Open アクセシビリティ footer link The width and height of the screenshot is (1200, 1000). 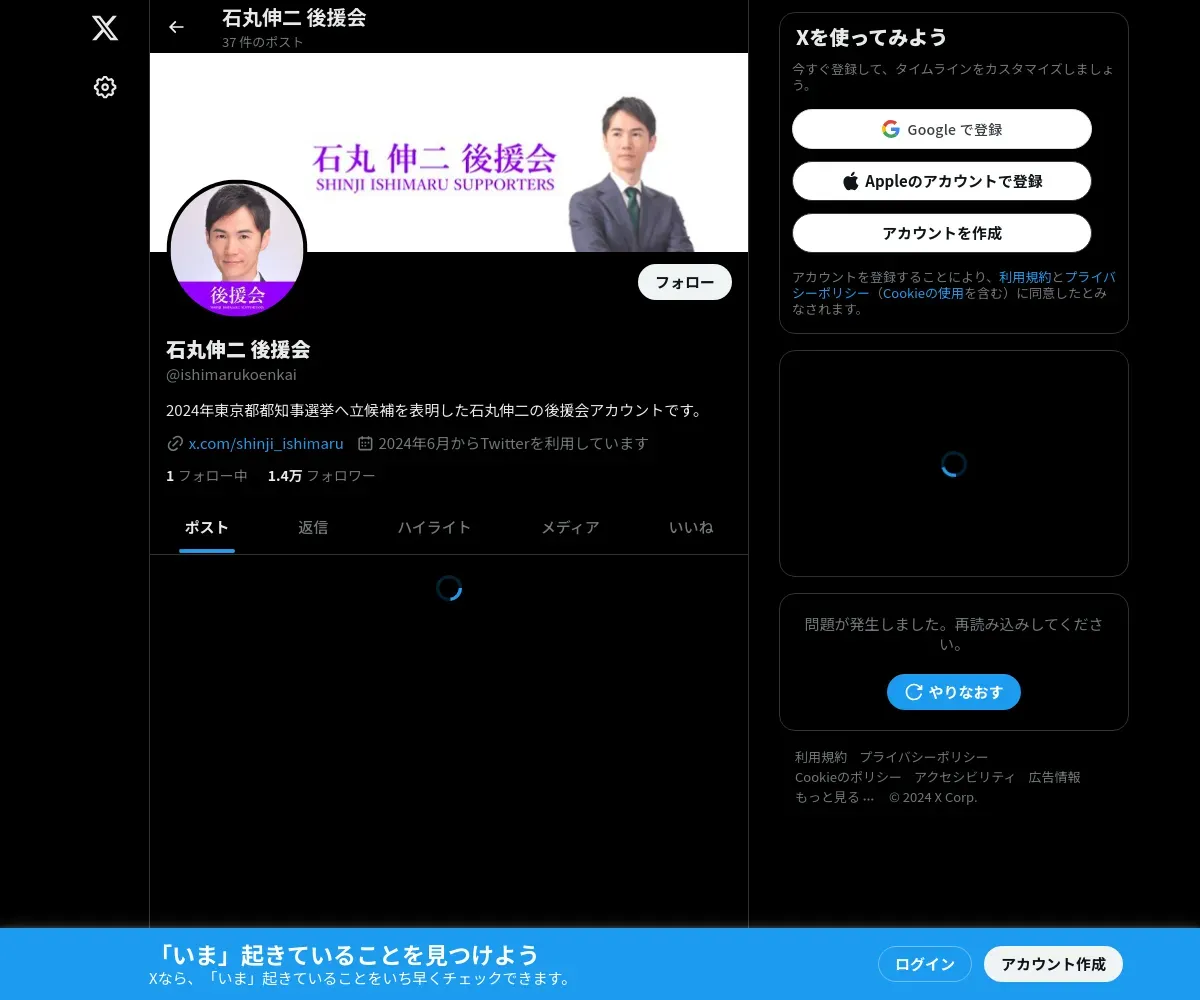pyautogui.click(x=965, y=777)
